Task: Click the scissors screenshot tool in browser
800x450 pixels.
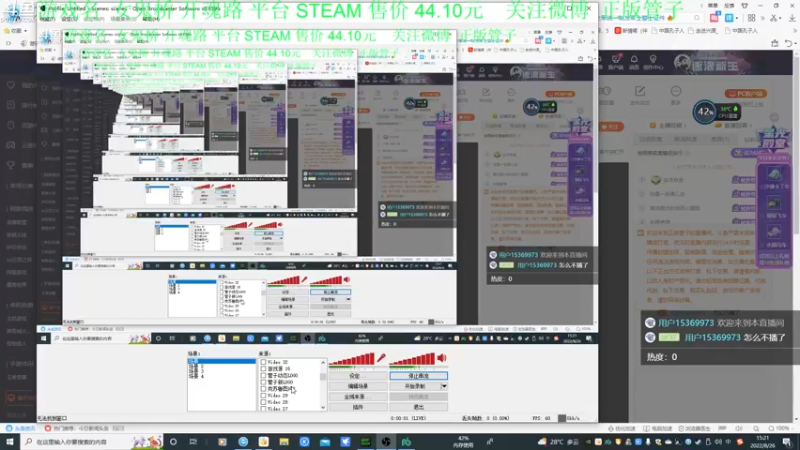Action: click(773, 18)
